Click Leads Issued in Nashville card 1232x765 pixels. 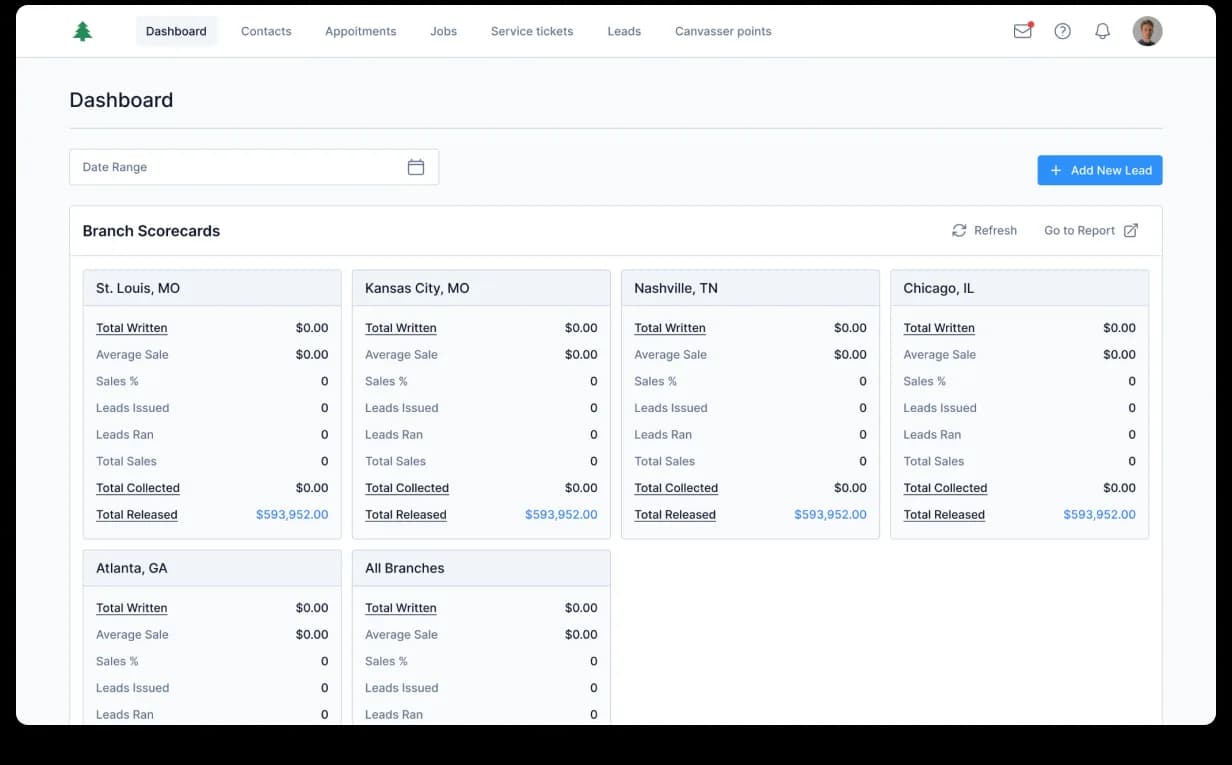[x=671, y=408]
